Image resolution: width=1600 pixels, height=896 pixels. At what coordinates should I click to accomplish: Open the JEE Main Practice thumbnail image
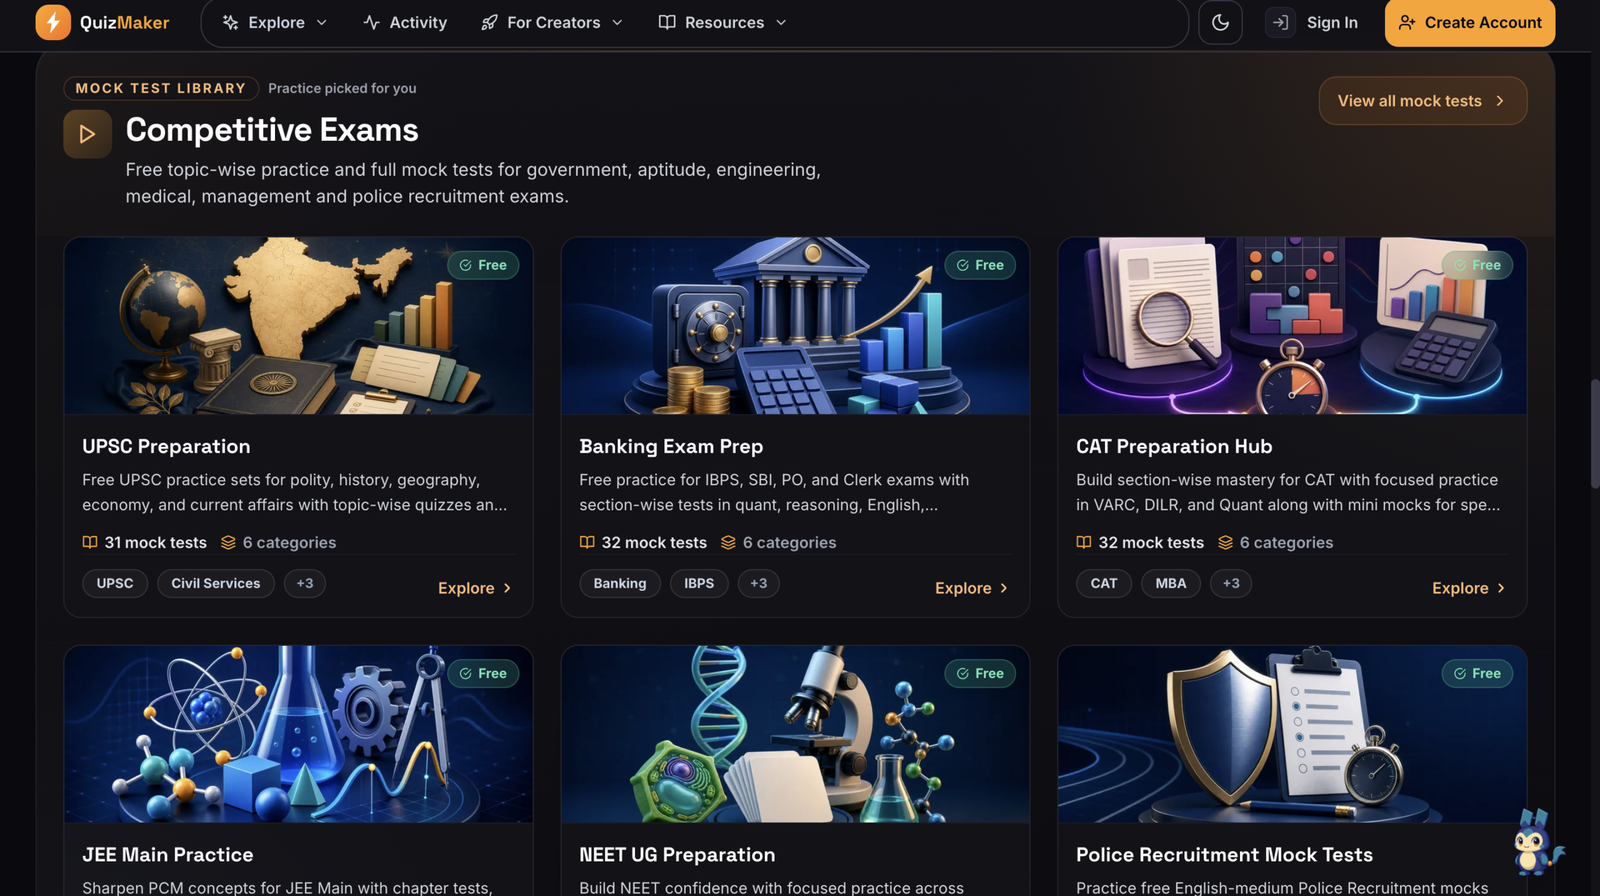[298, 734]
